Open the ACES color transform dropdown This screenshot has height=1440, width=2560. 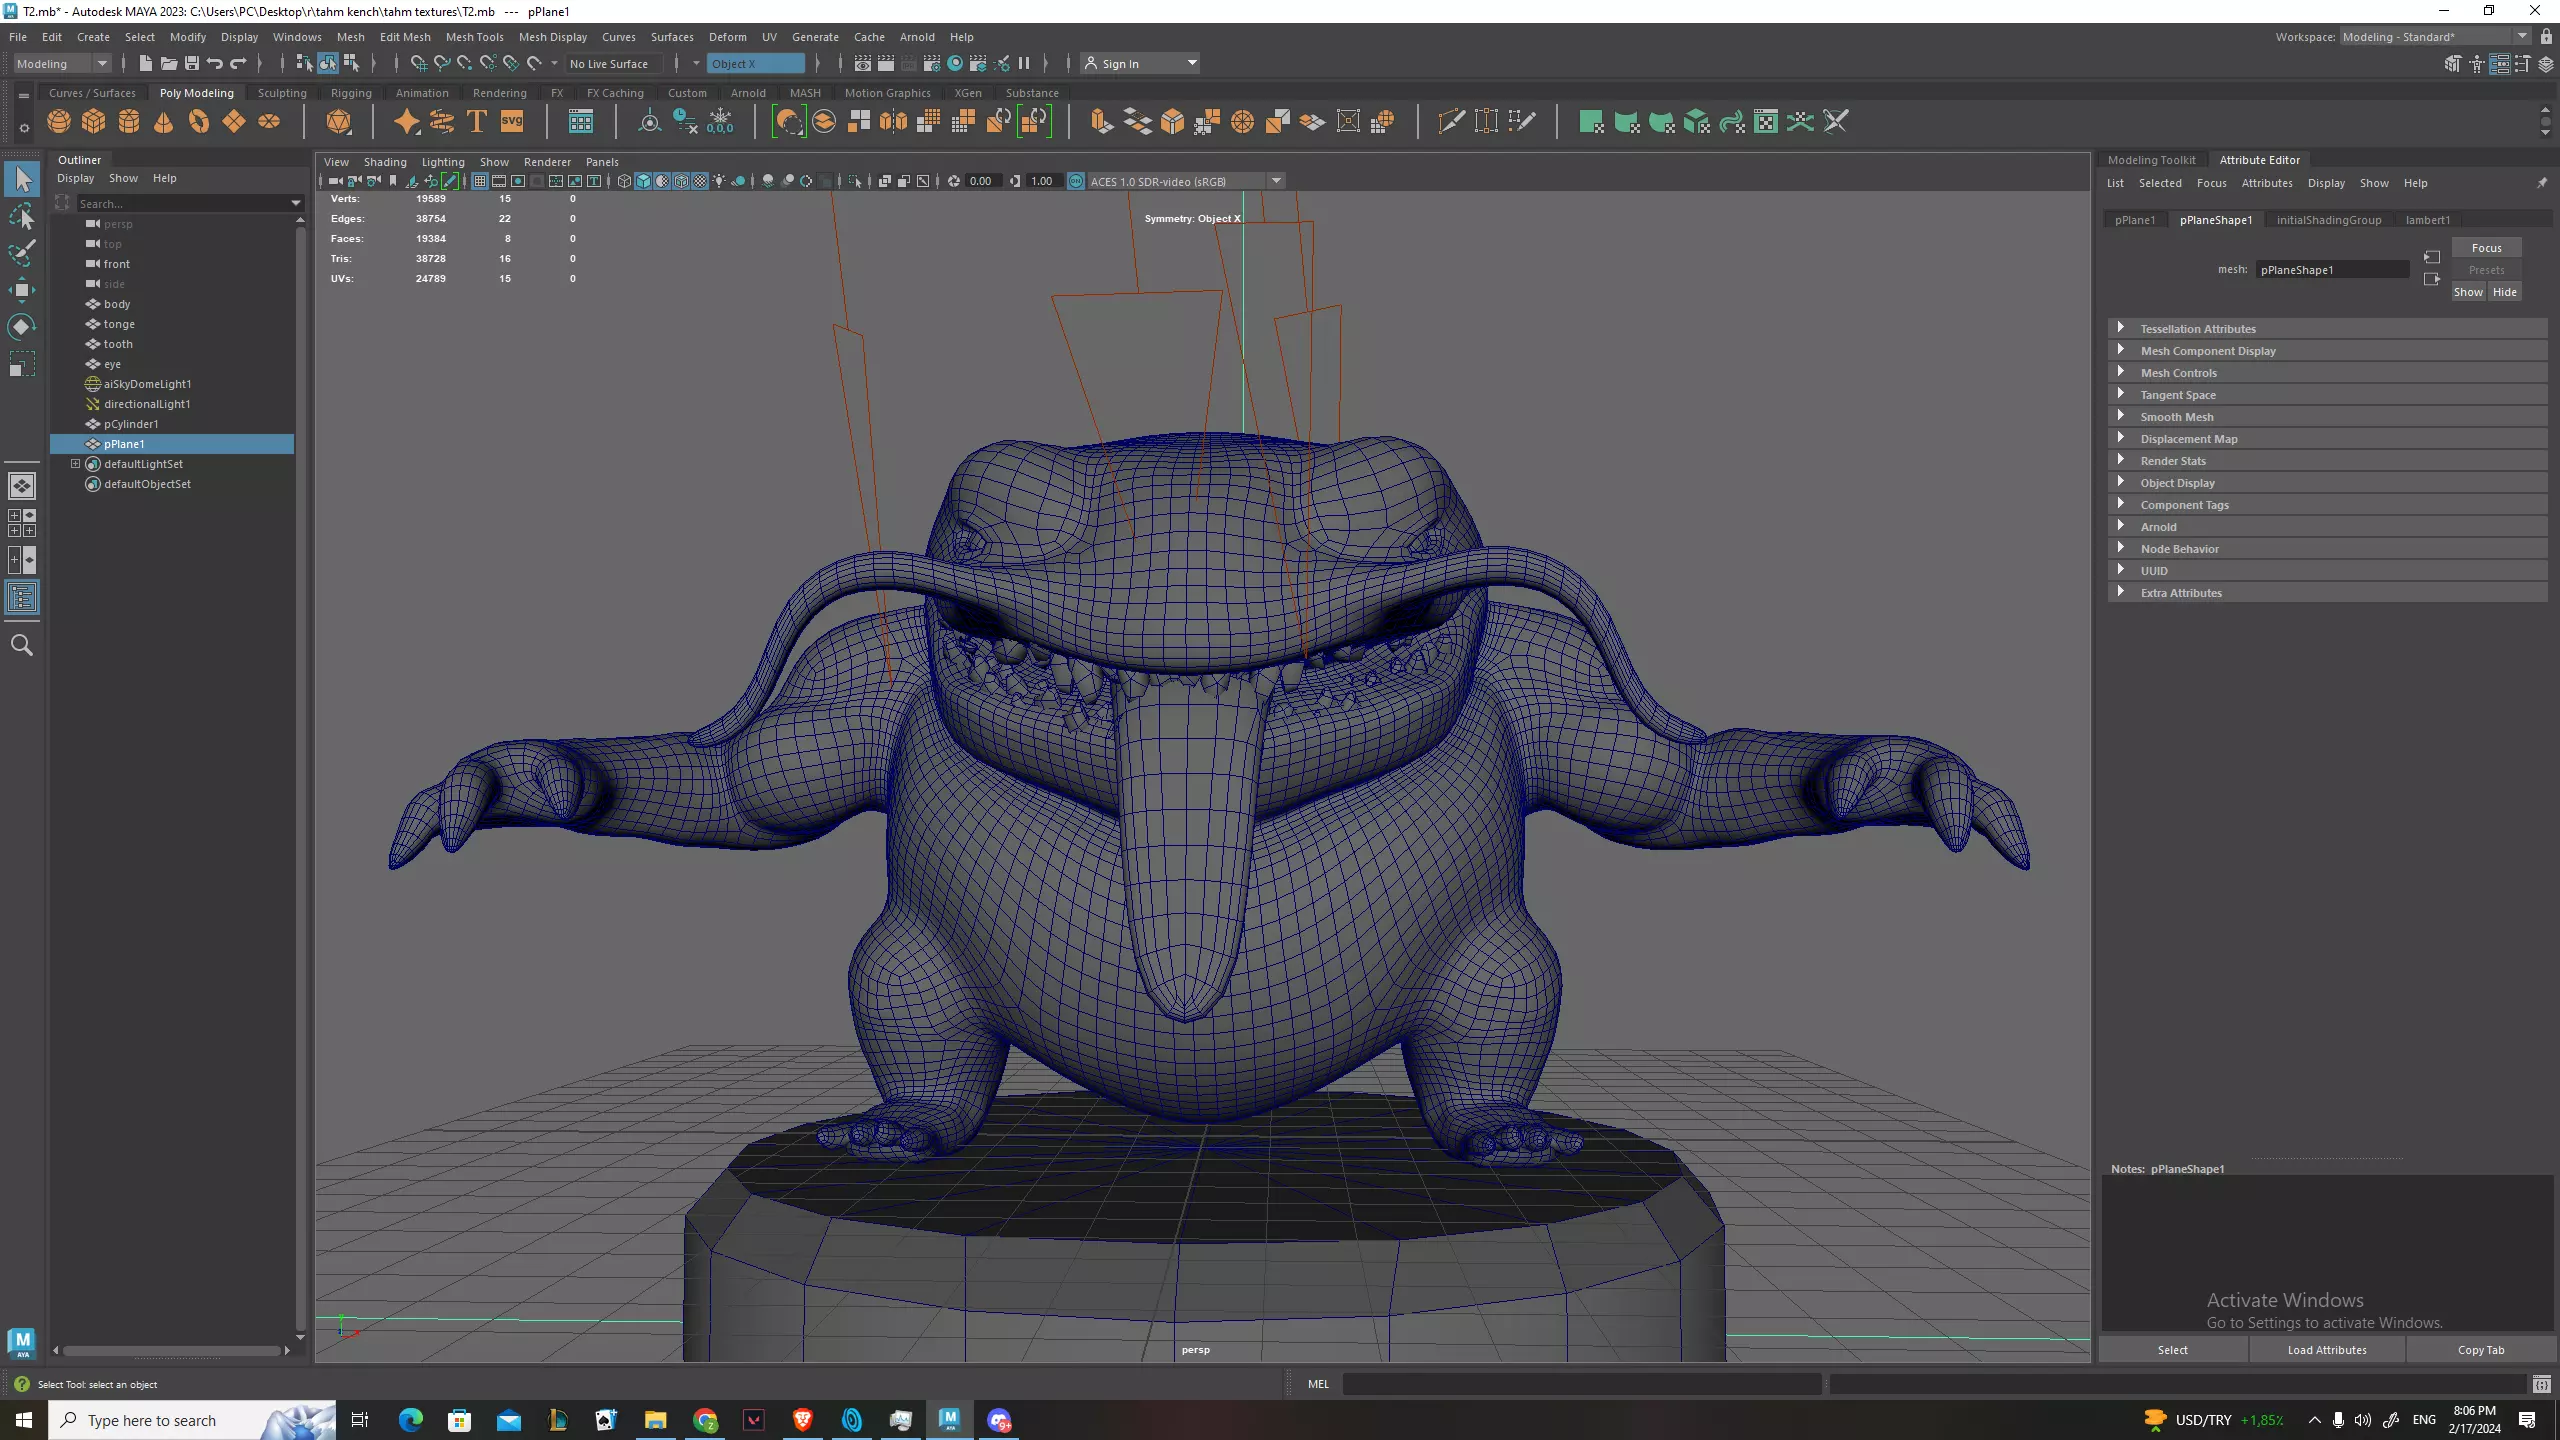click(1276, 181)
